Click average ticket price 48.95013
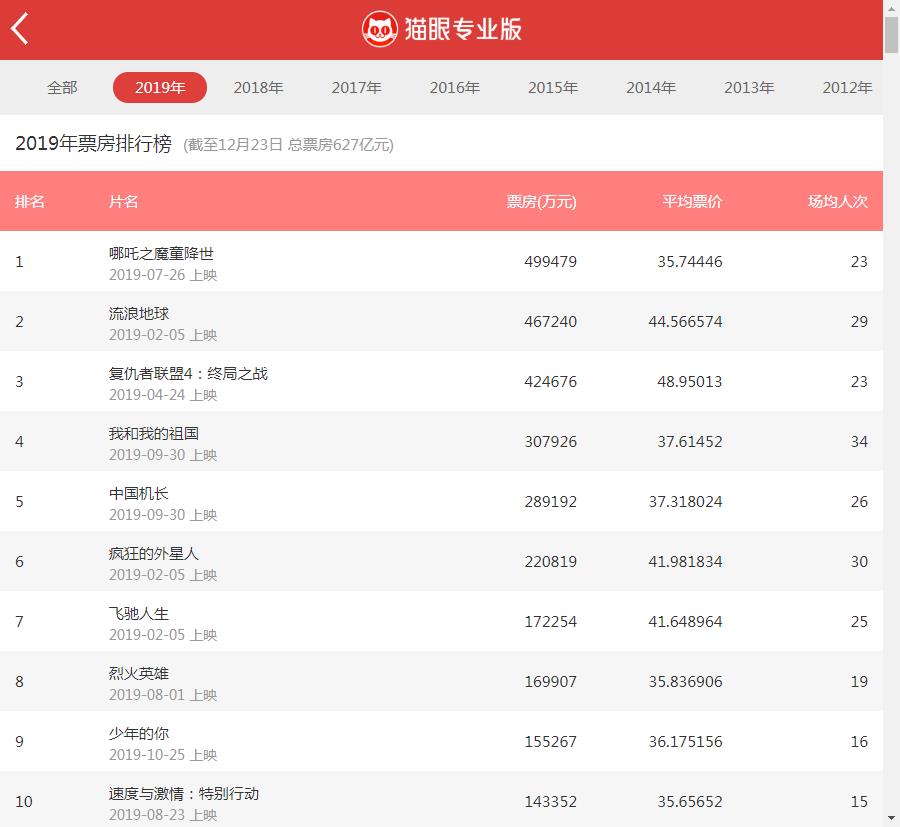This screenshot has height=827, width=900. (690, 382)
